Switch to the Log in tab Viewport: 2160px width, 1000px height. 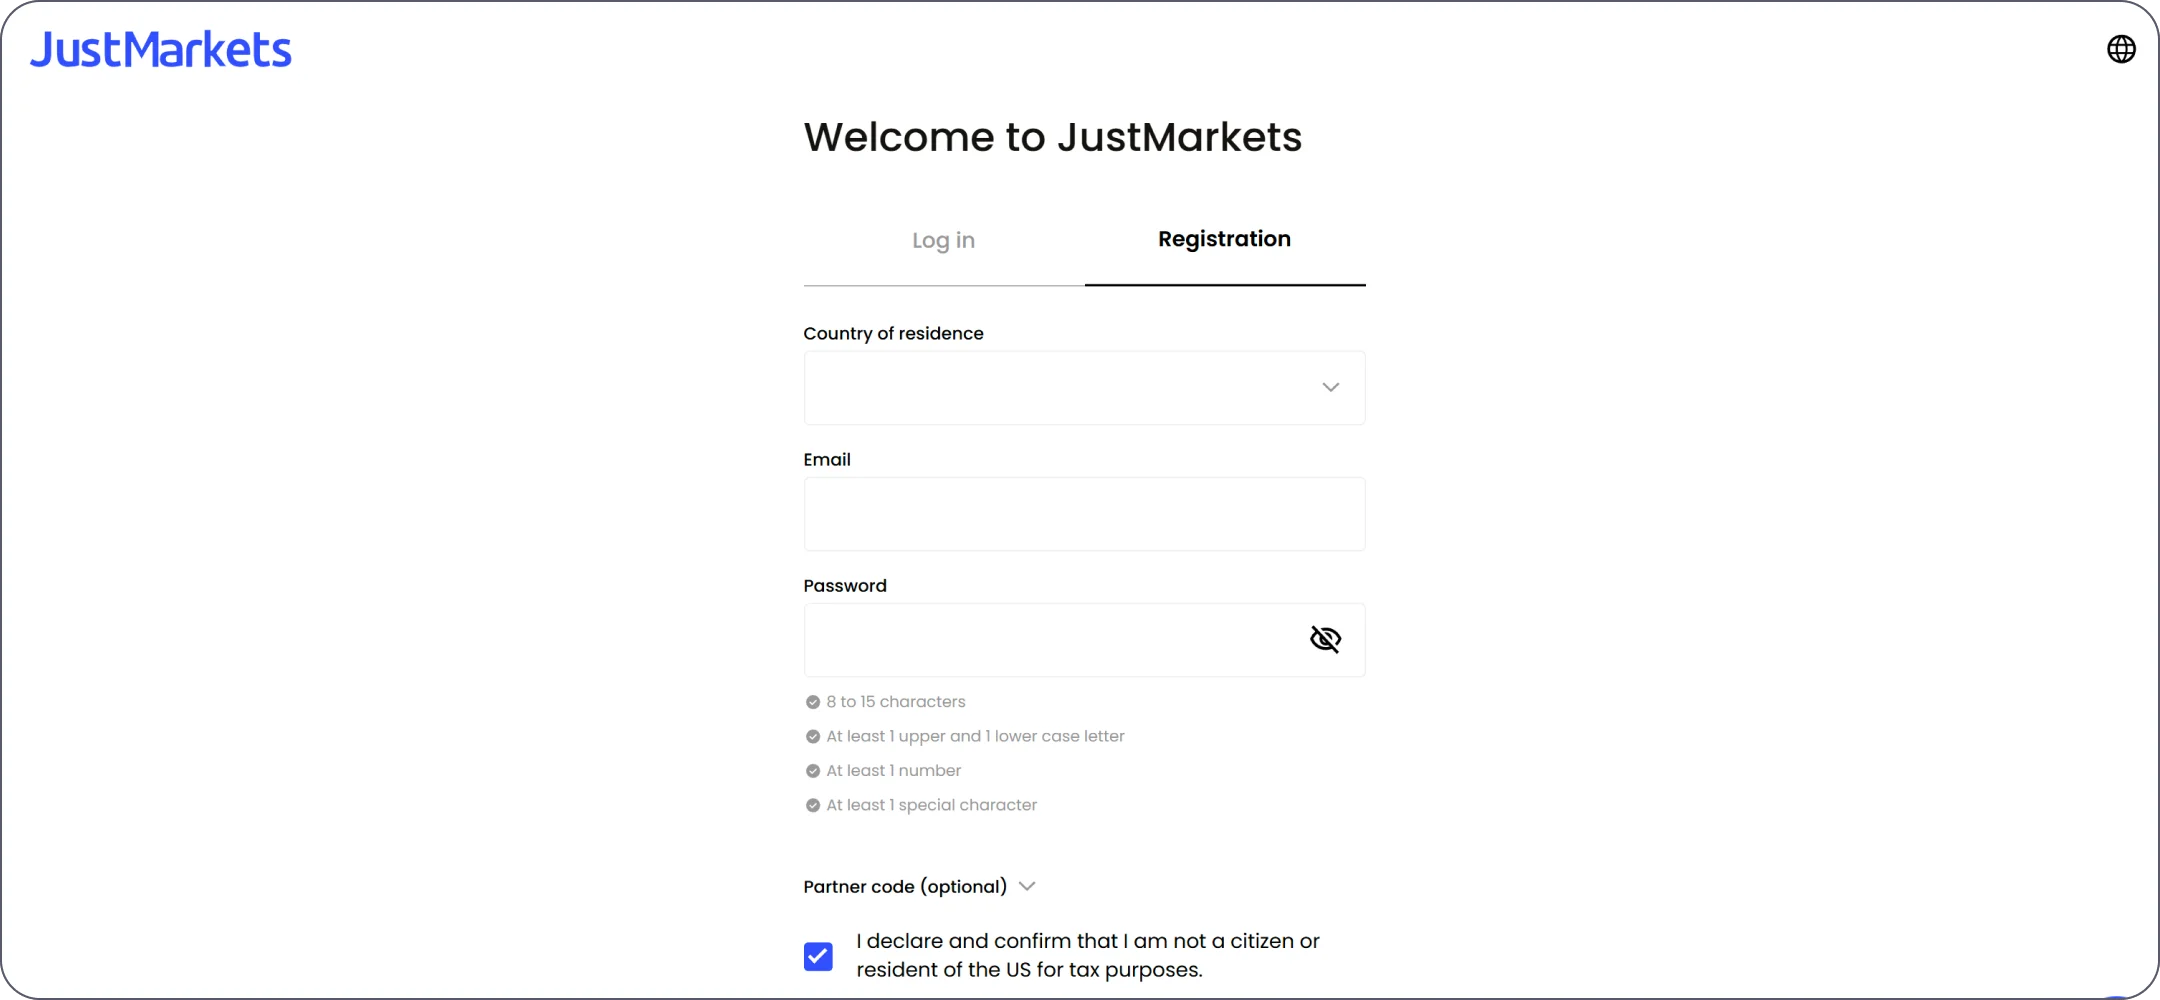[943, 241]
